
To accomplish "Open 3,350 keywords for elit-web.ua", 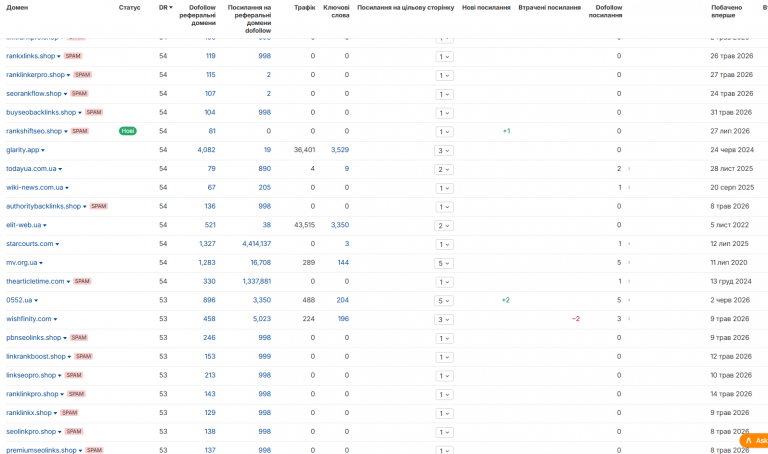I will 340,225.
